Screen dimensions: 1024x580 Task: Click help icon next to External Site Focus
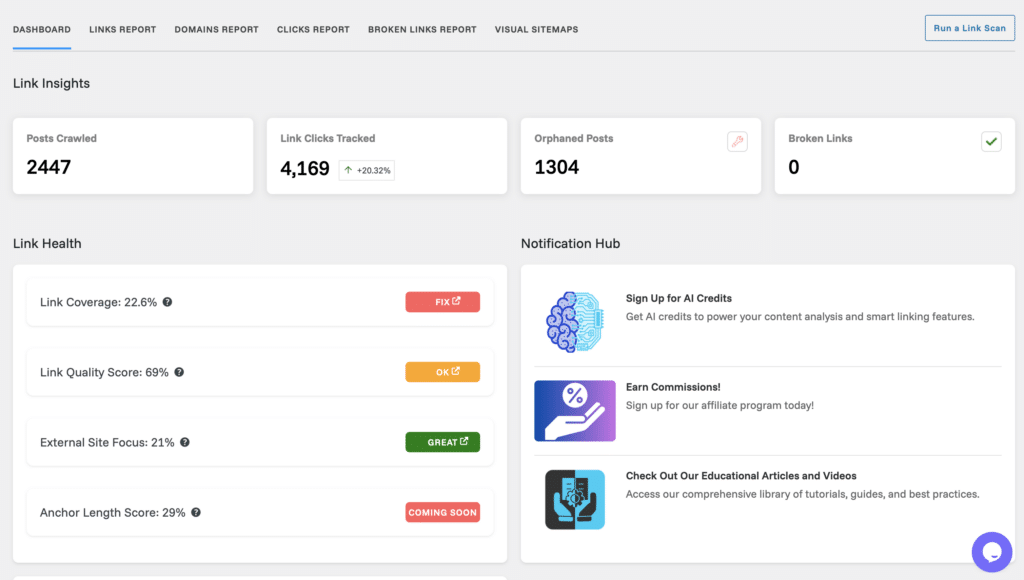(185, 442)
